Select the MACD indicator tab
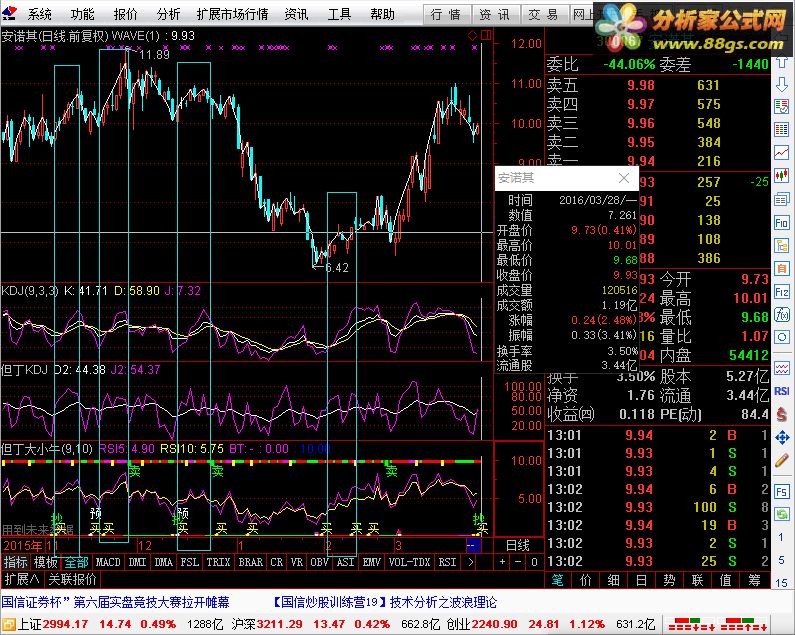The width and height of the screenshot is (795, 635). (x=108, y=562)
